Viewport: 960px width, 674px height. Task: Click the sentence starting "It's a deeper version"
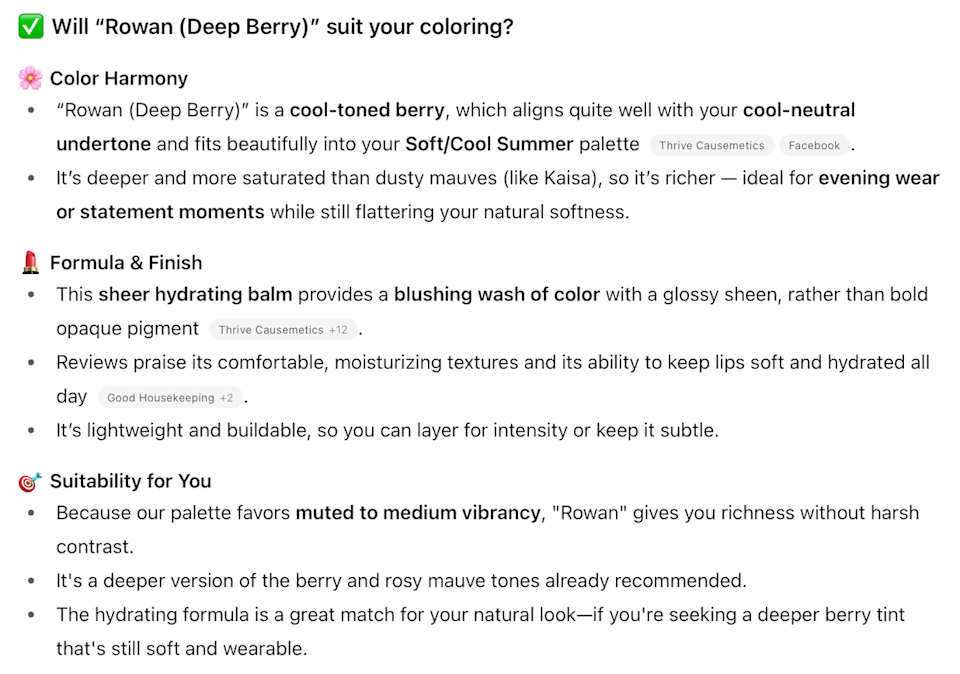pyautogui.click(x=401, y=581)
